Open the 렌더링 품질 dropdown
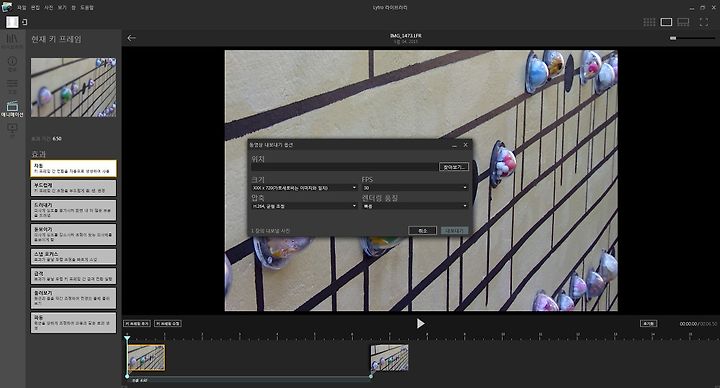This screenshot has height=388, width=720. pos(415,206)
